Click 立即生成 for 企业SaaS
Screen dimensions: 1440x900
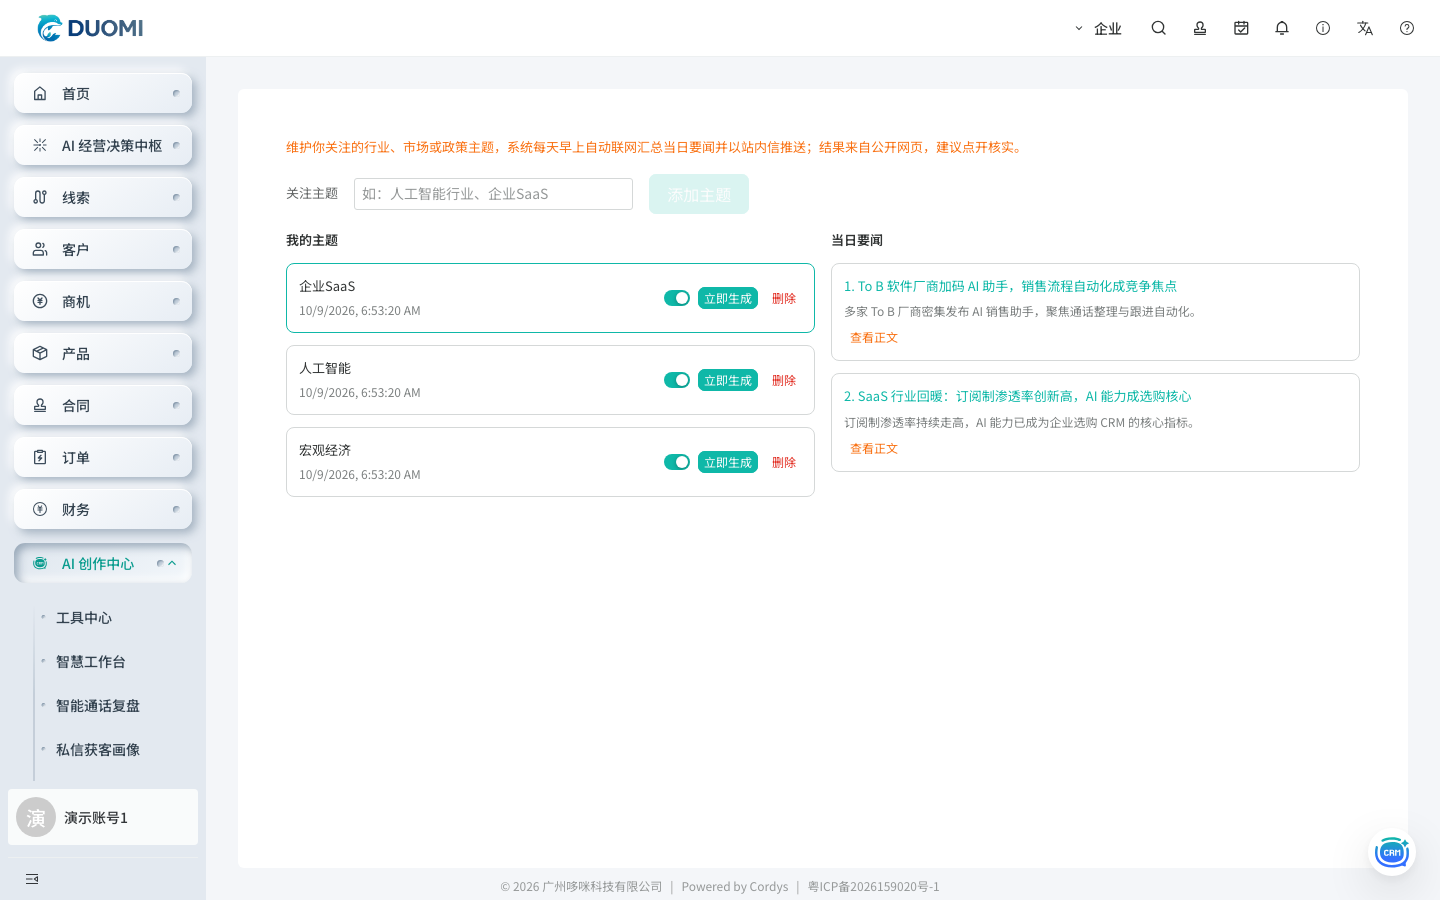(x=728, y=298)
